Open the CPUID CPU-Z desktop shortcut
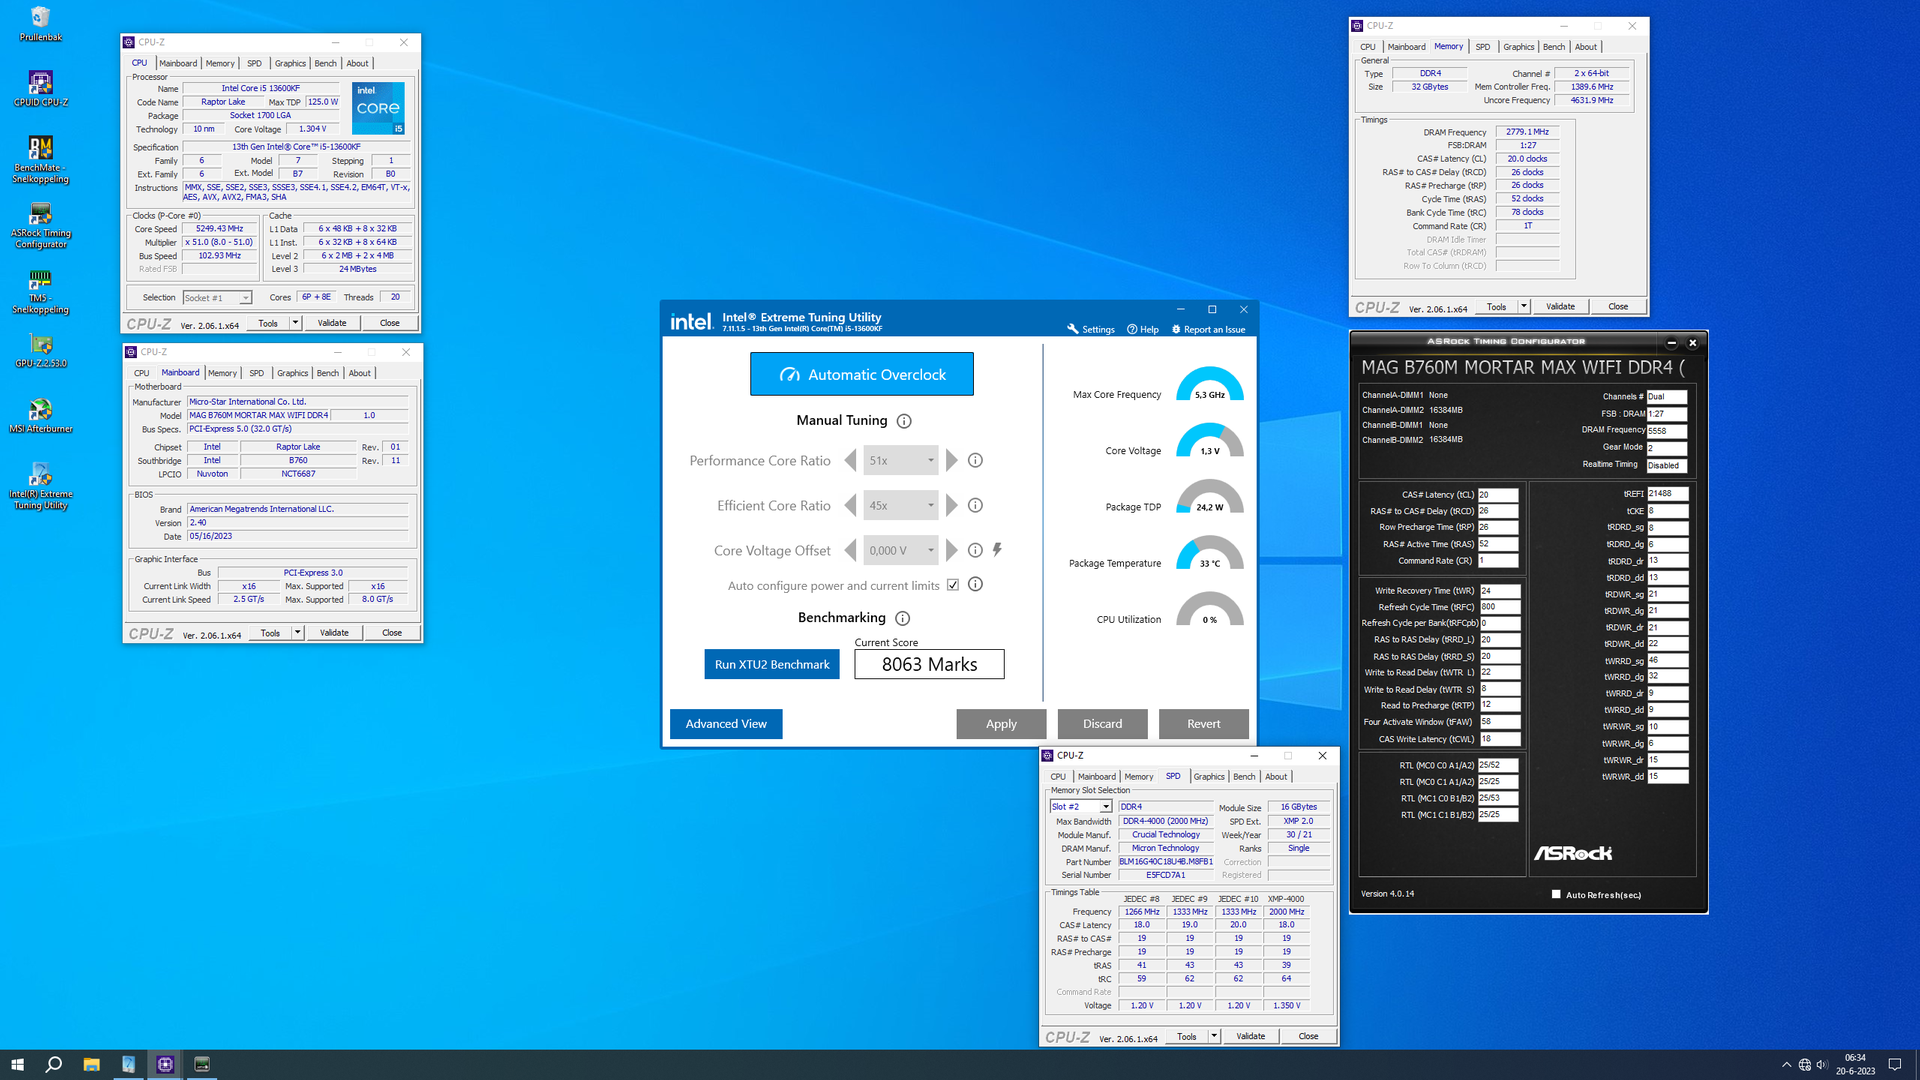Viewport: 1920px width, 1080px height. (x=40, y=88)
